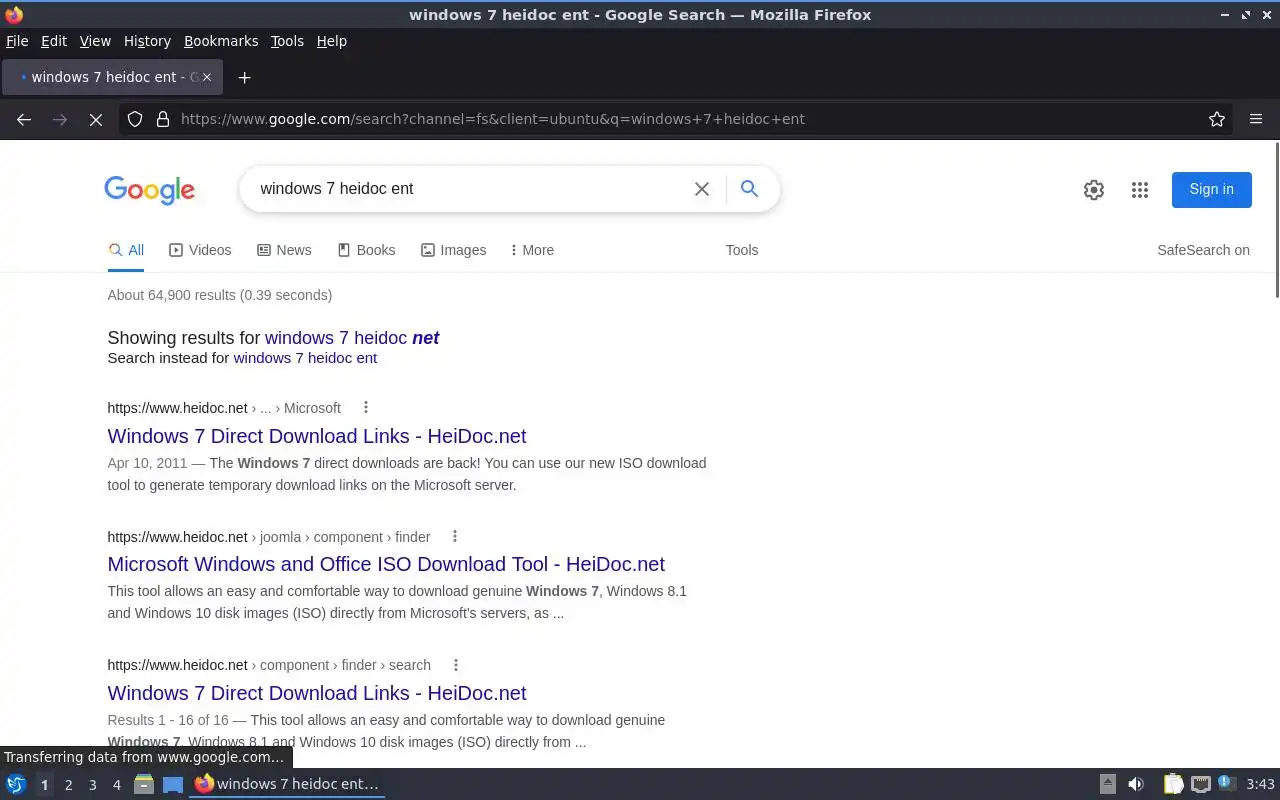Switch to Images results

pos(453,250)
